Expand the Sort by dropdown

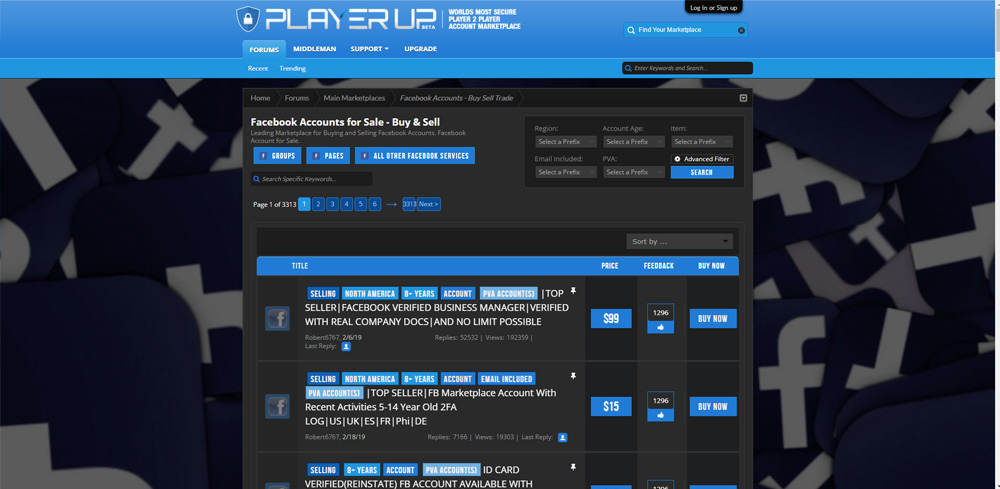[679, 241]
